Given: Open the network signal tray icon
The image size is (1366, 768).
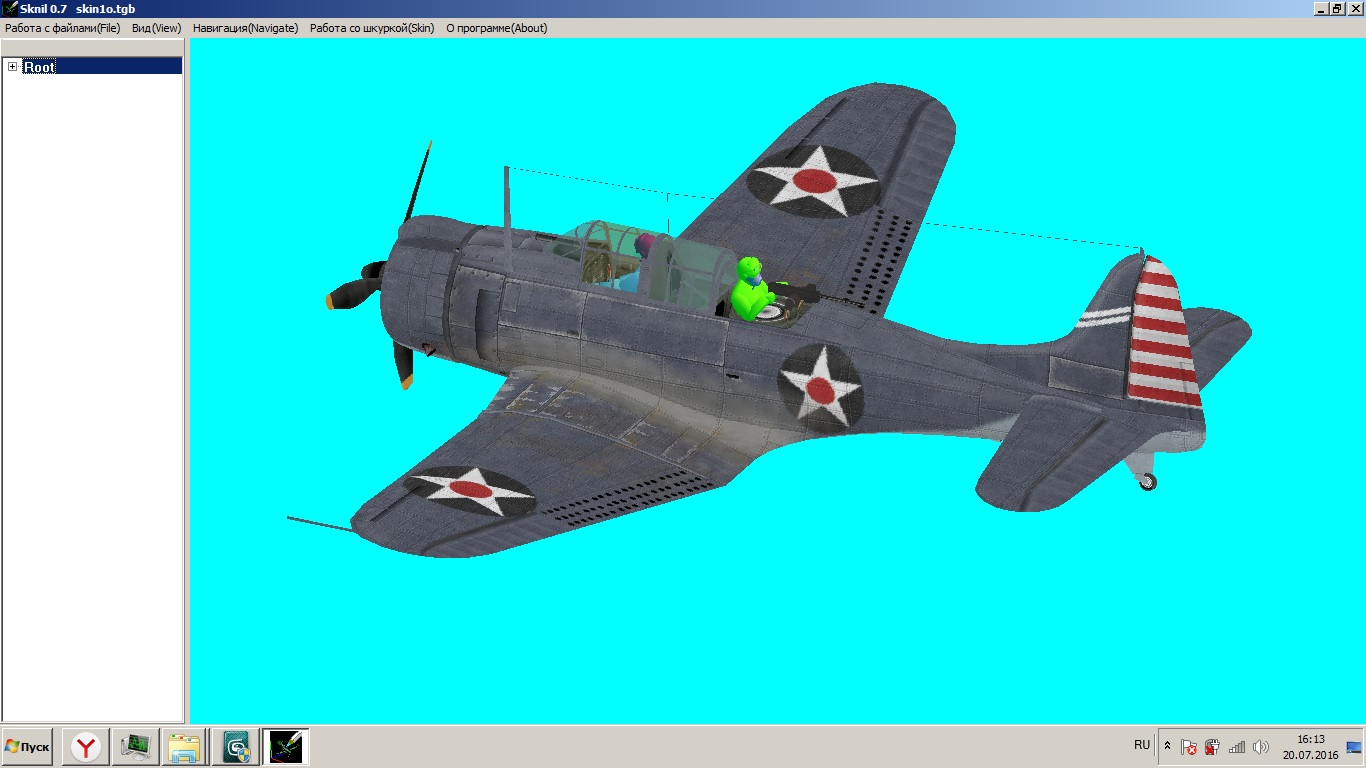Looking at the screenshot, I should point(1237,747).
